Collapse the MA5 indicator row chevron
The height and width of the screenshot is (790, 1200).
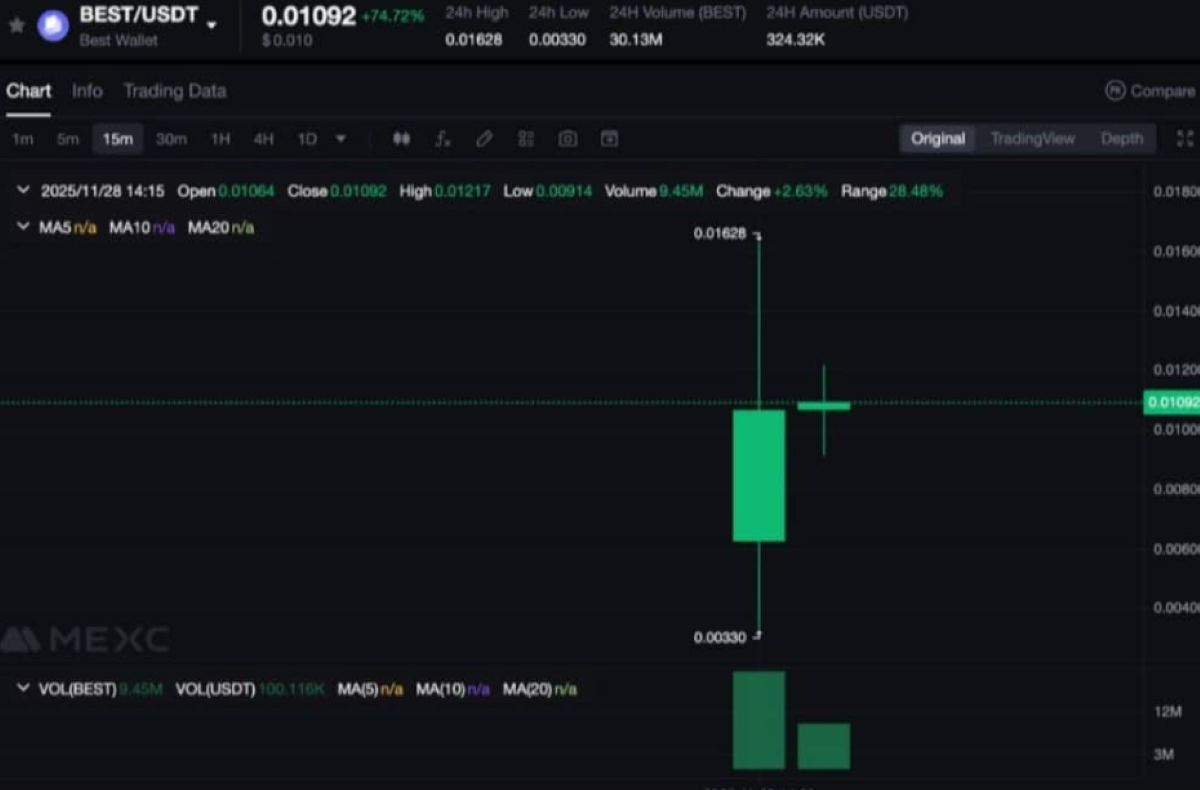[x=22, y=226]
